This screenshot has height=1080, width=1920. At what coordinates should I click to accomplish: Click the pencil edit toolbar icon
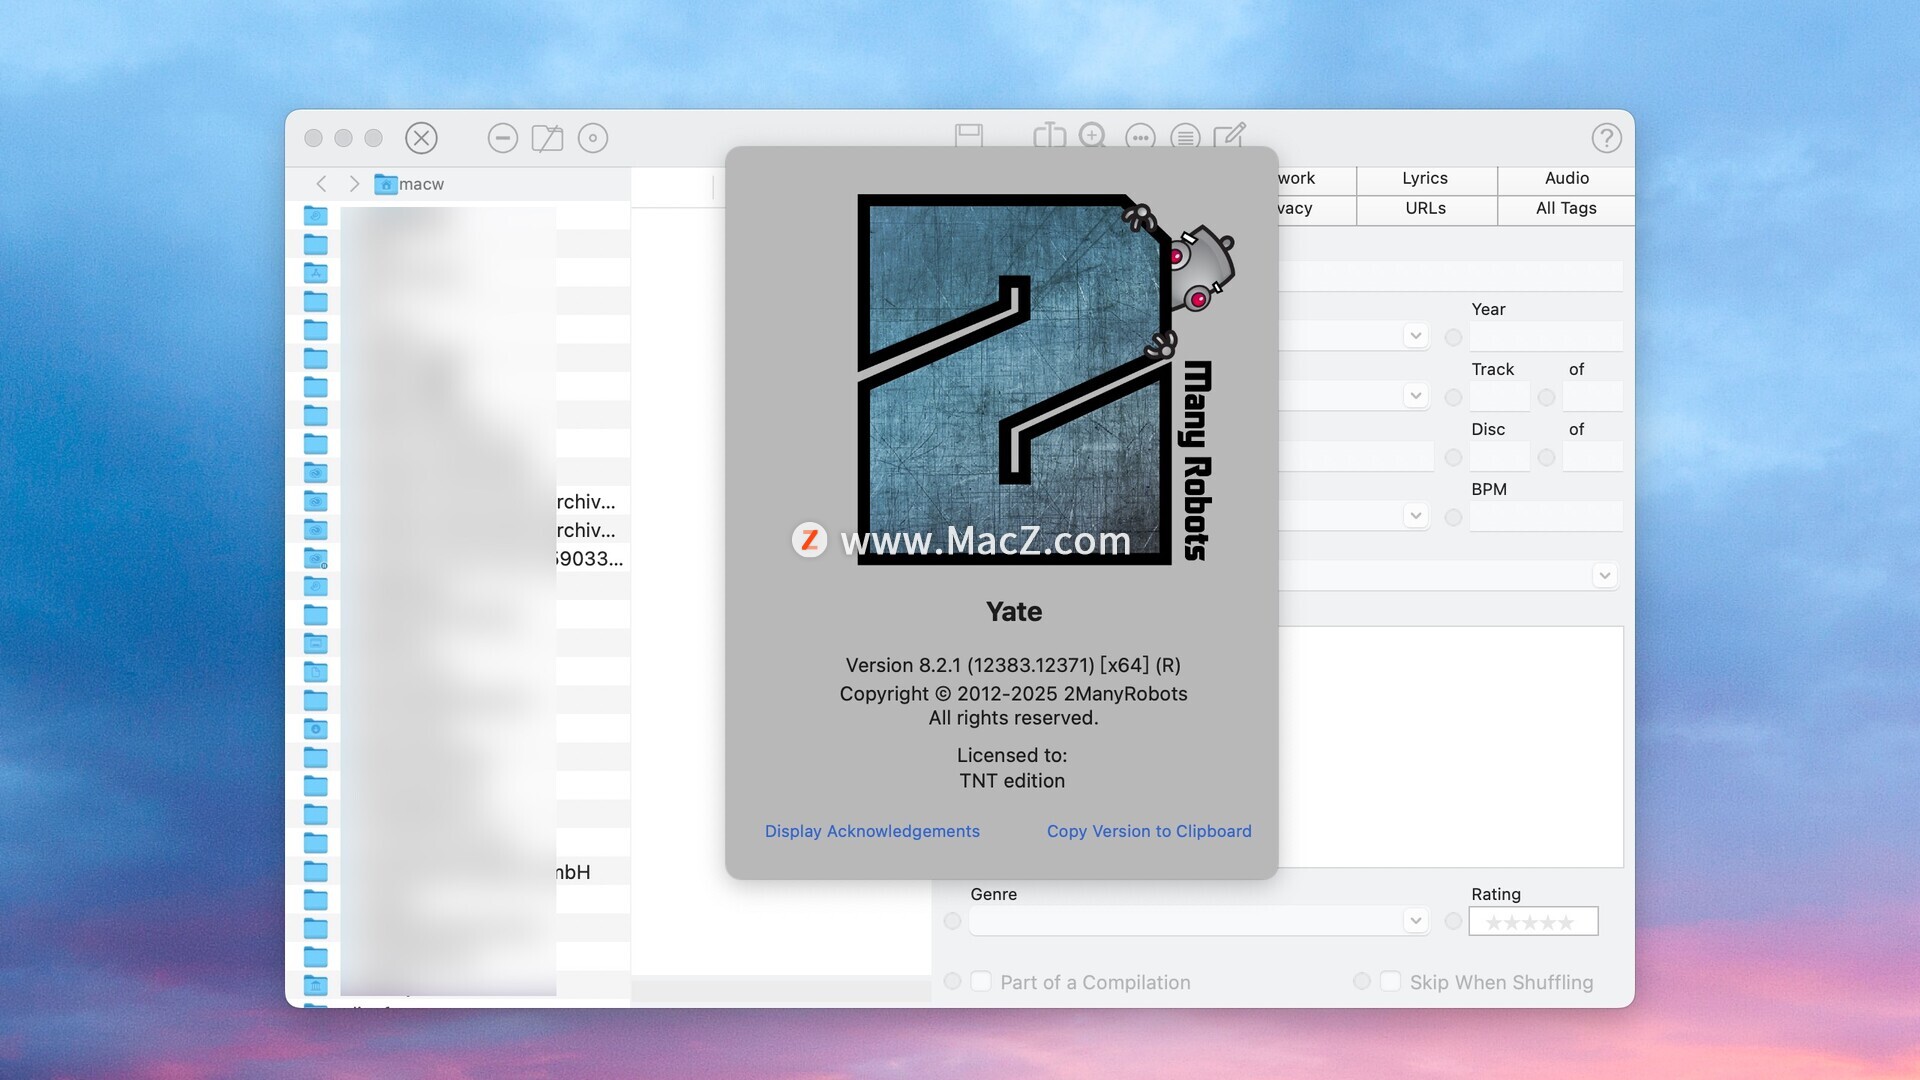(x=1230, y=135)
